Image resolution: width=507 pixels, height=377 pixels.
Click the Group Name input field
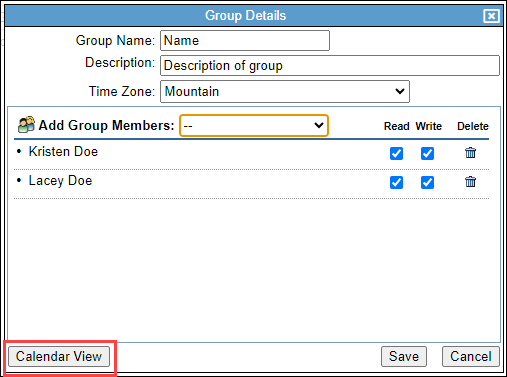[x=245, y=41]
